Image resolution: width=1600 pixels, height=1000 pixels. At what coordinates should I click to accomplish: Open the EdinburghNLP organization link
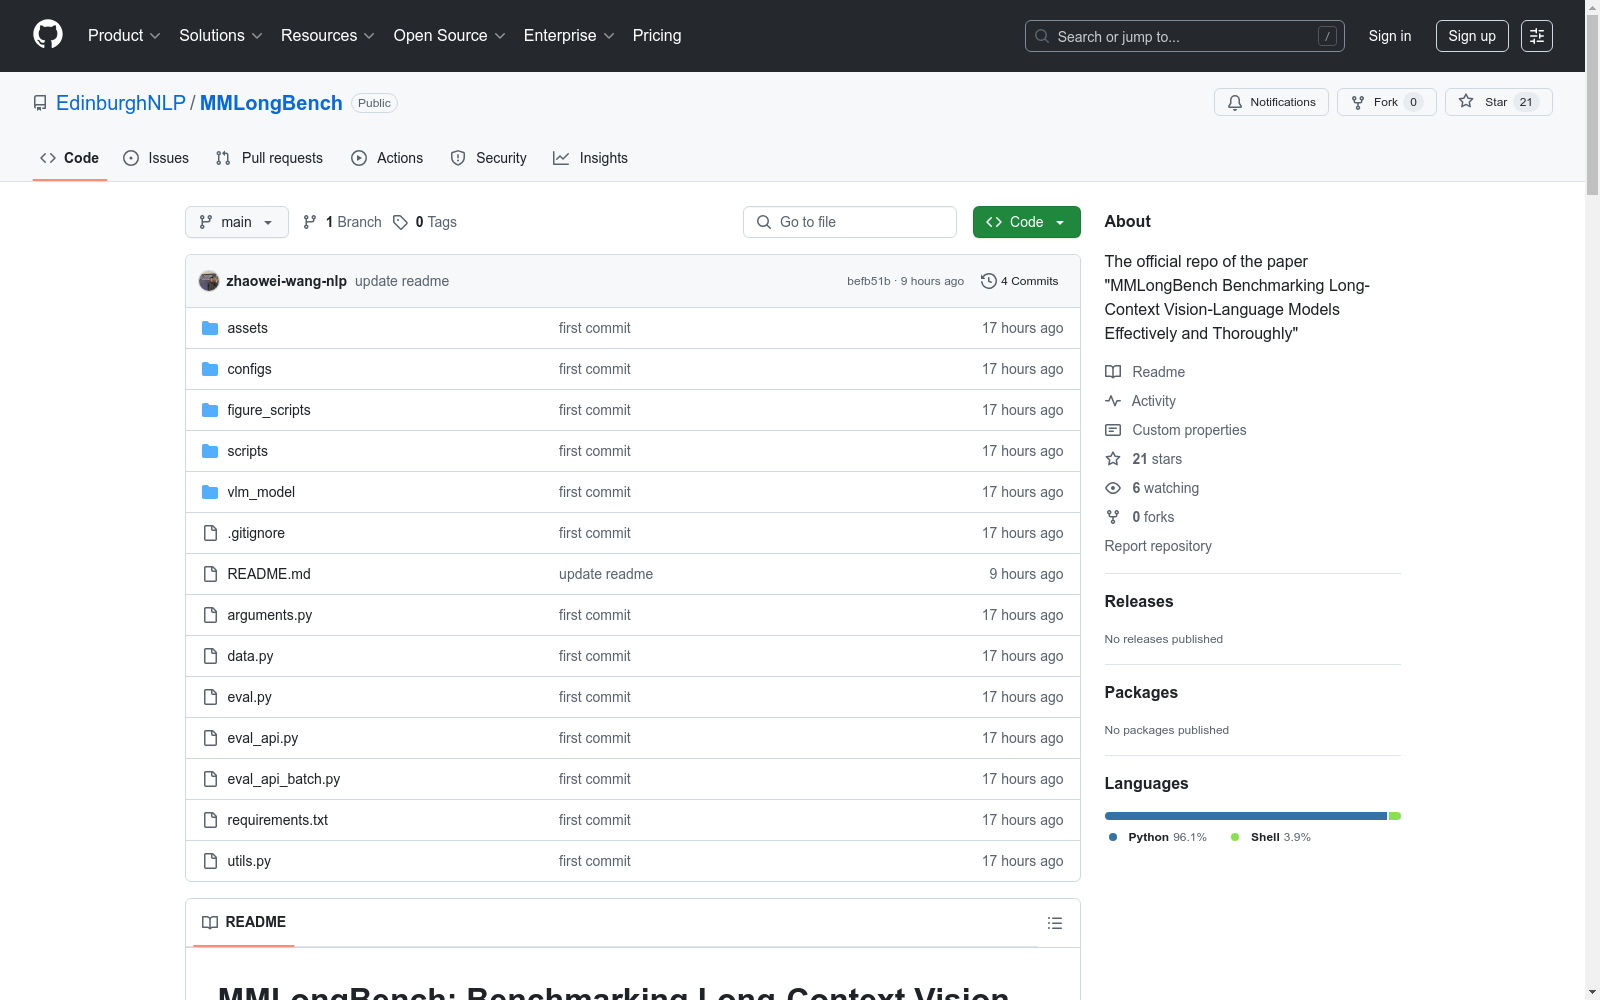(121, 103)
